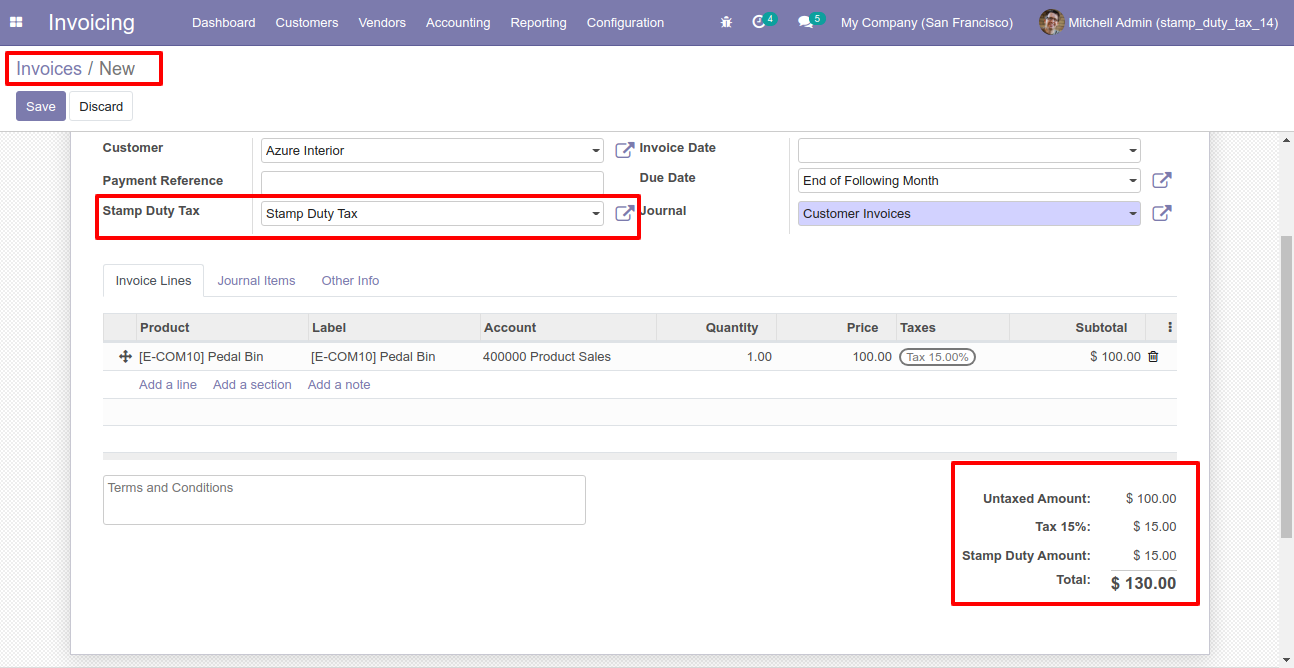Click the Discard button

(x=101, y=106)
